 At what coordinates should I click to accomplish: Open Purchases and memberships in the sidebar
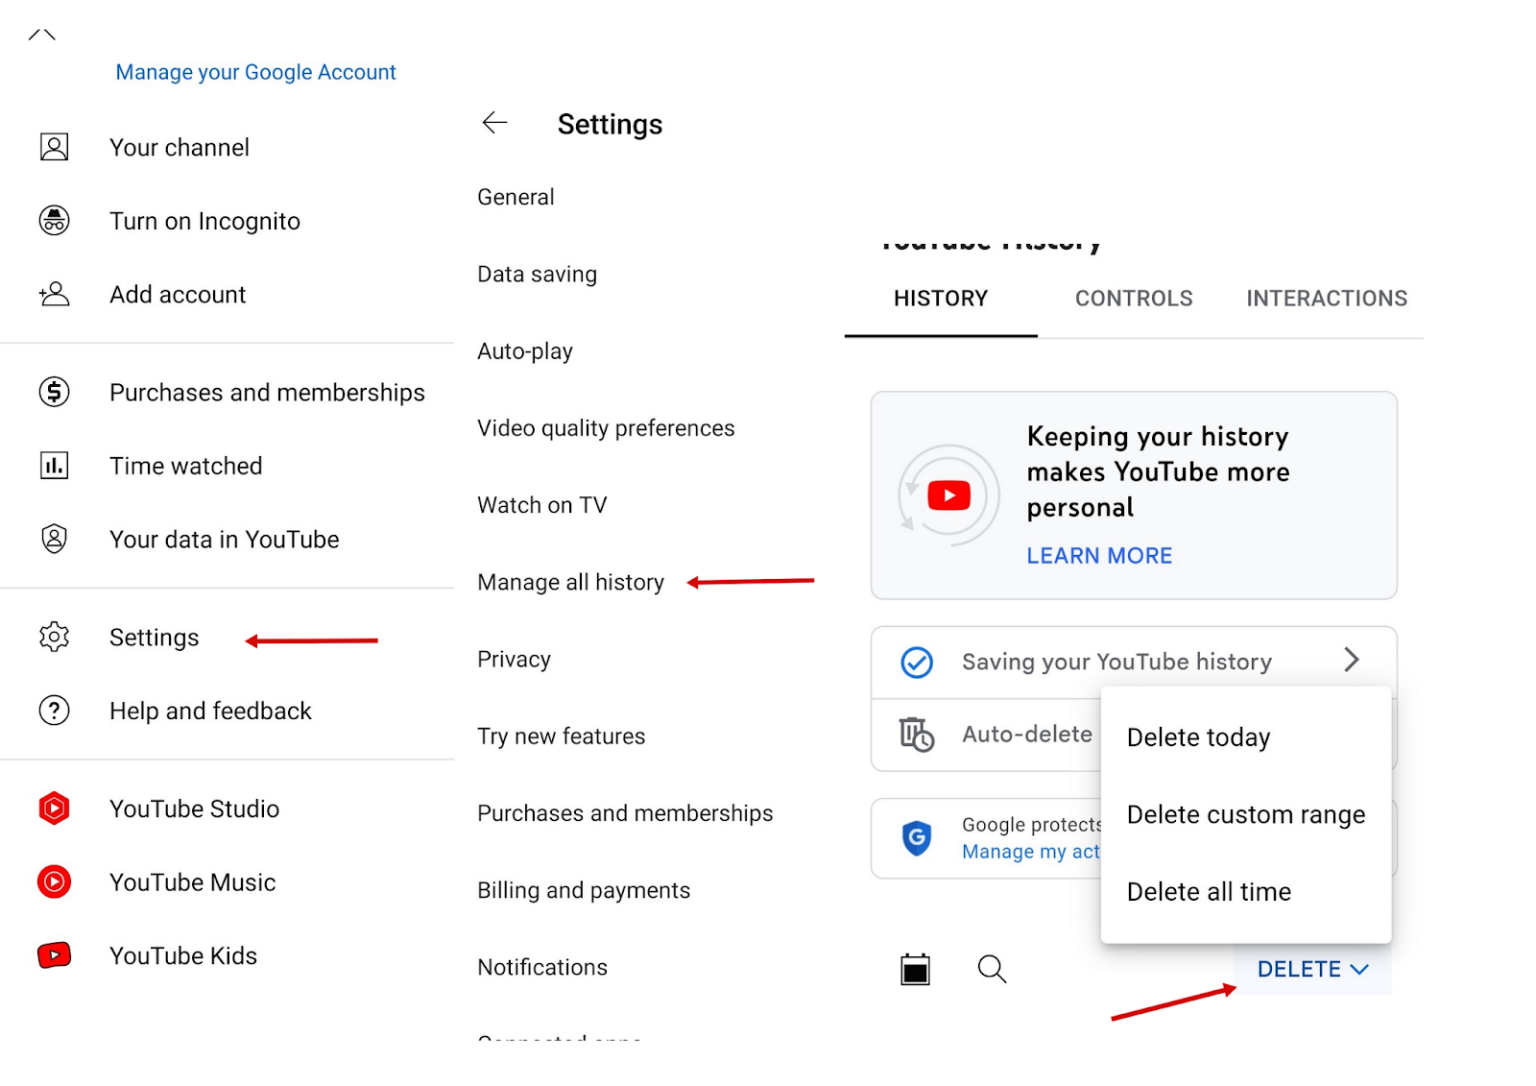(x=266, y=392)
